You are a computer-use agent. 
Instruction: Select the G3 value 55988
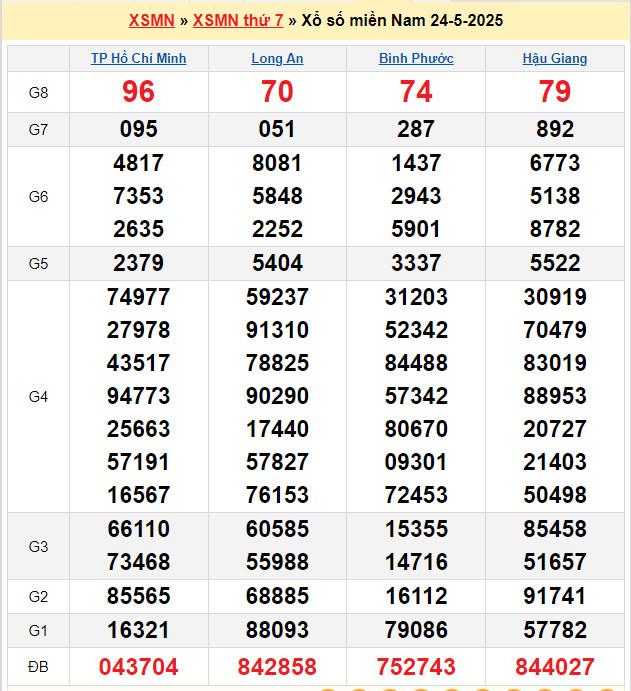tap(277, 562)
